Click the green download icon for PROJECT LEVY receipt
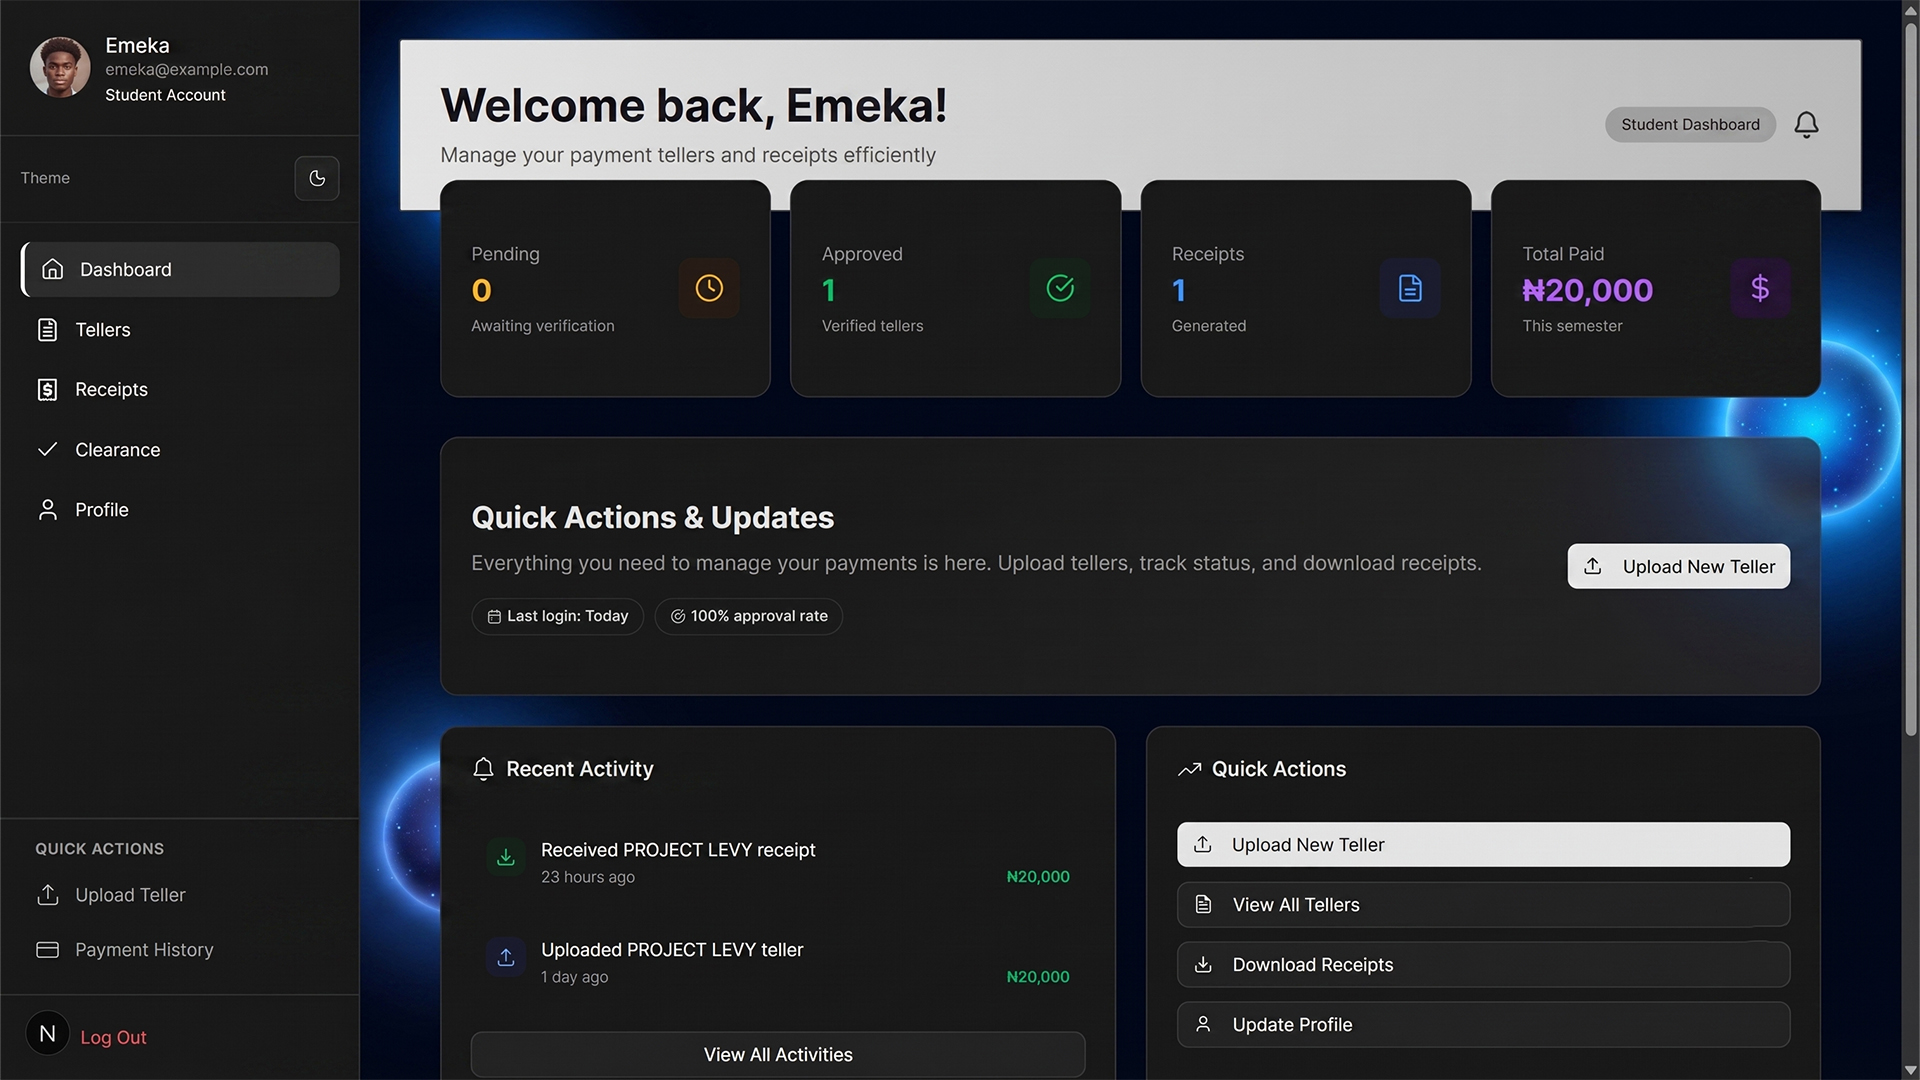Image resolution: width=1920 pixels, height=1080 pixels. coord(506,857)
